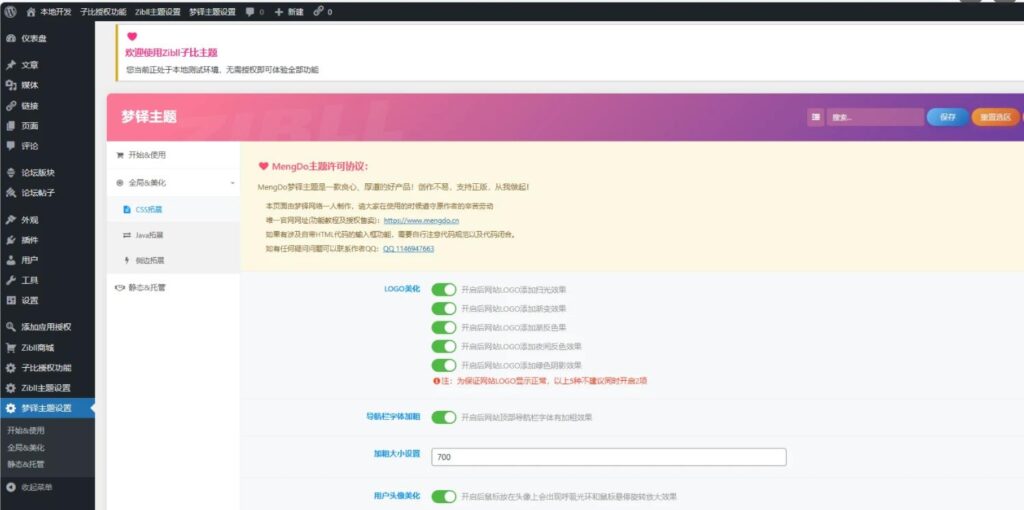Toggle 用户头像美化 switch

tap(443, 496)
